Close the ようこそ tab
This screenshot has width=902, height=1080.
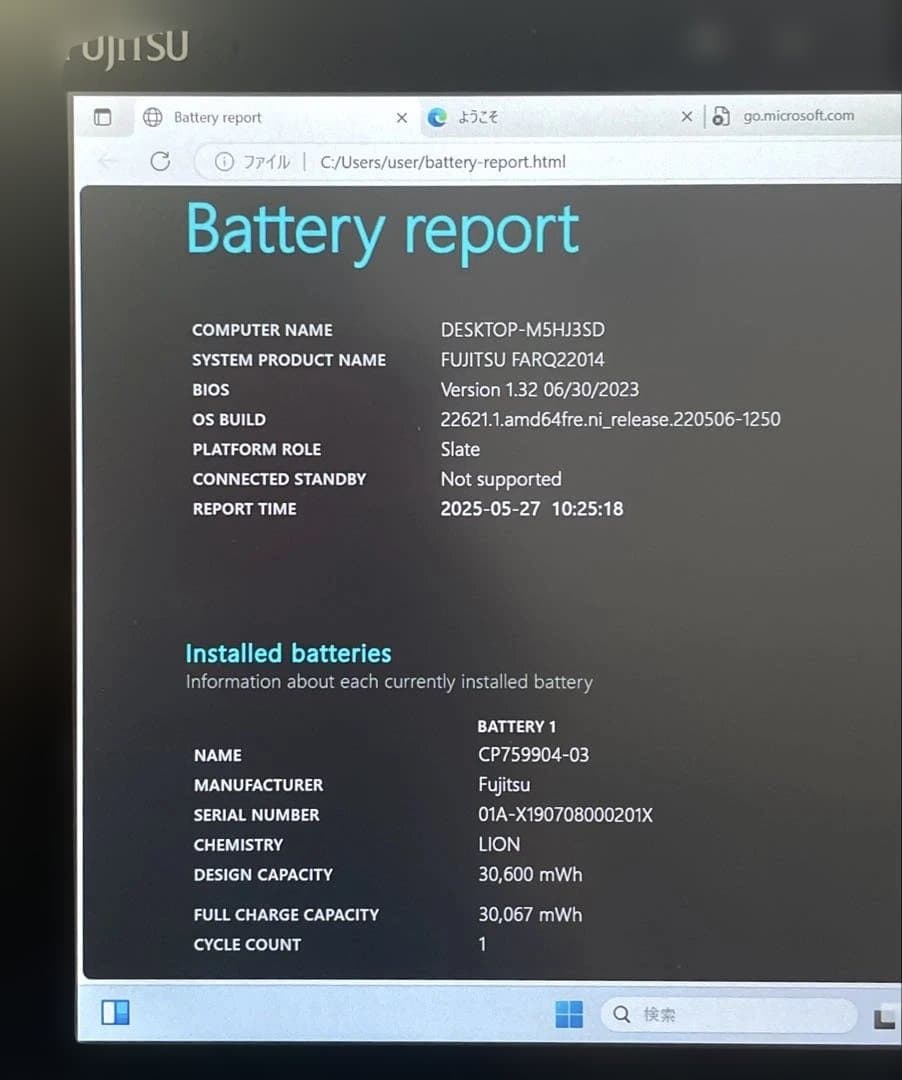tap(686, 117)
